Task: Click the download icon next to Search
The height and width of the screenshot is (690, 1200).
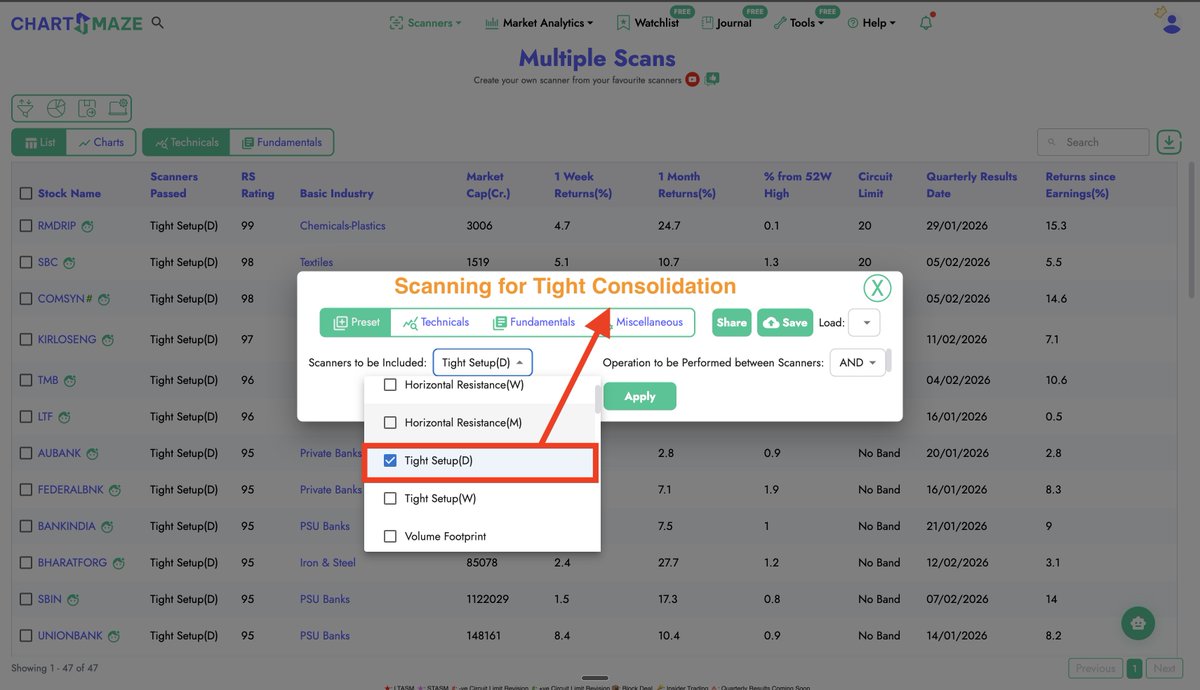Action: [x=1169, y=142]
